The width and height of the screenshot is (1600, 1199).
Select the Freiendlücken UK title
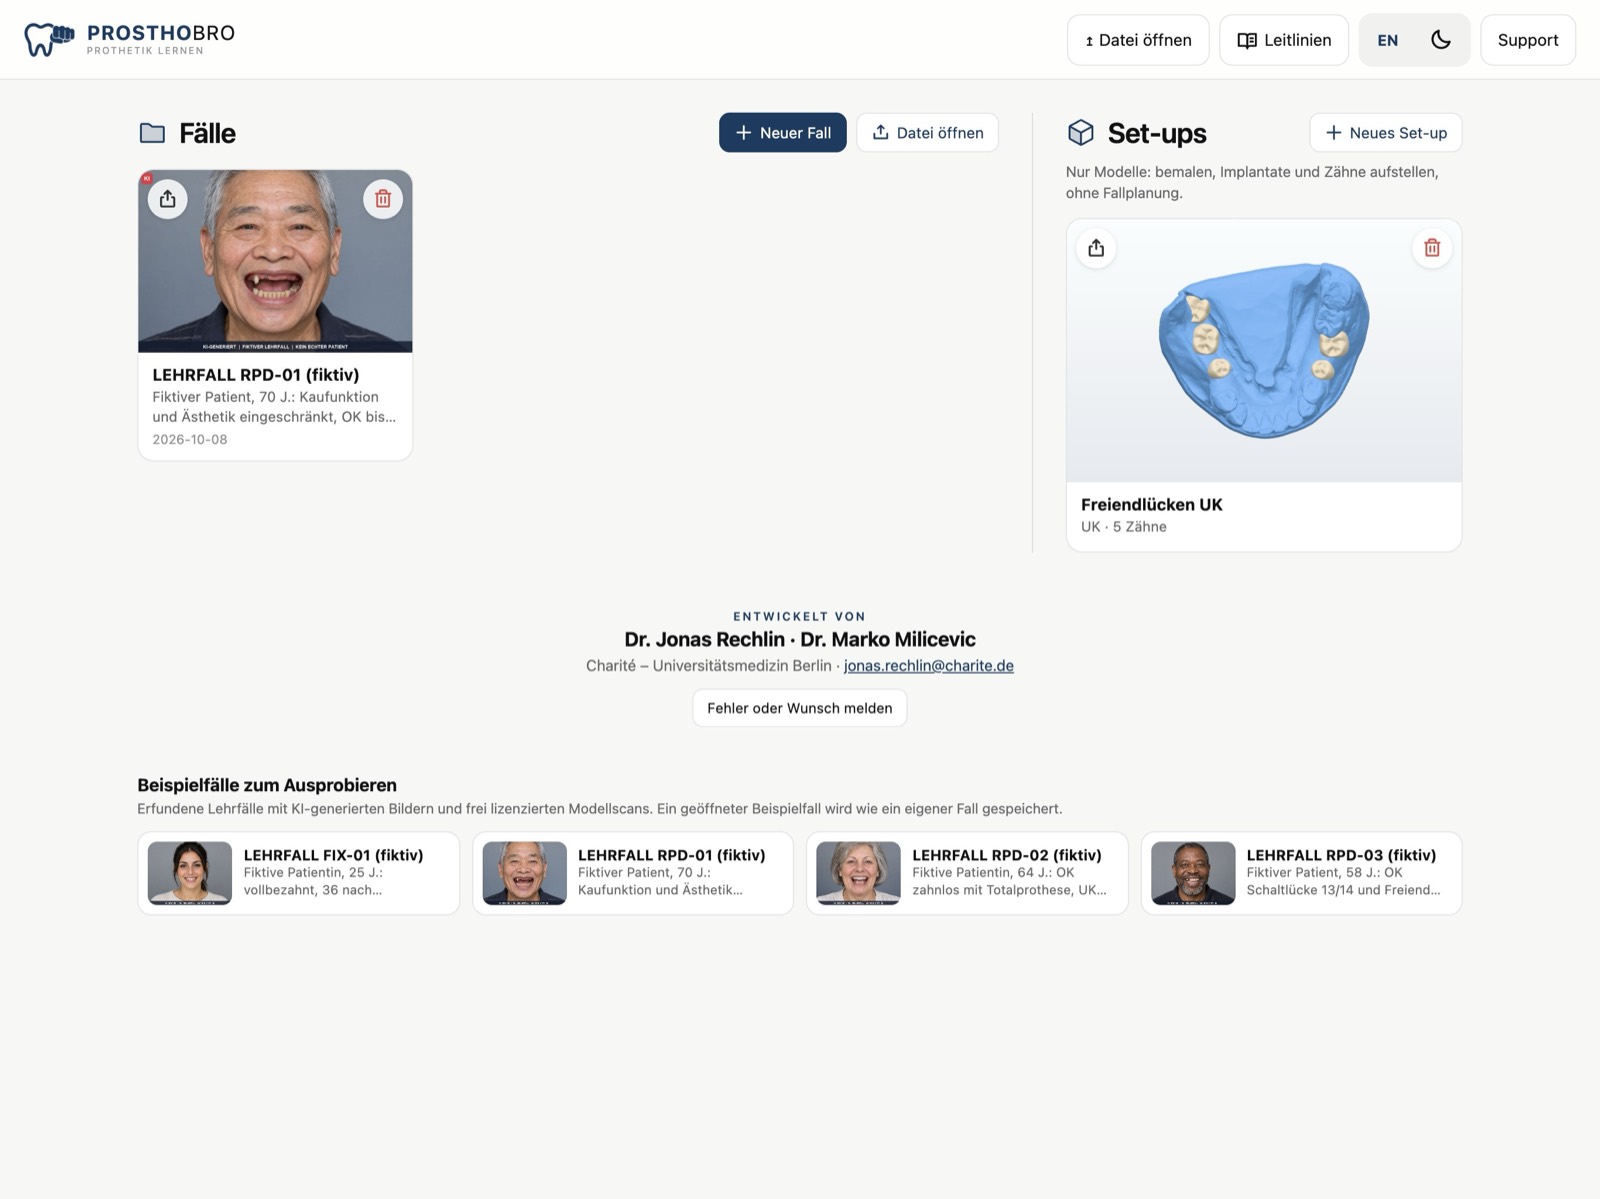[1152, 505]
